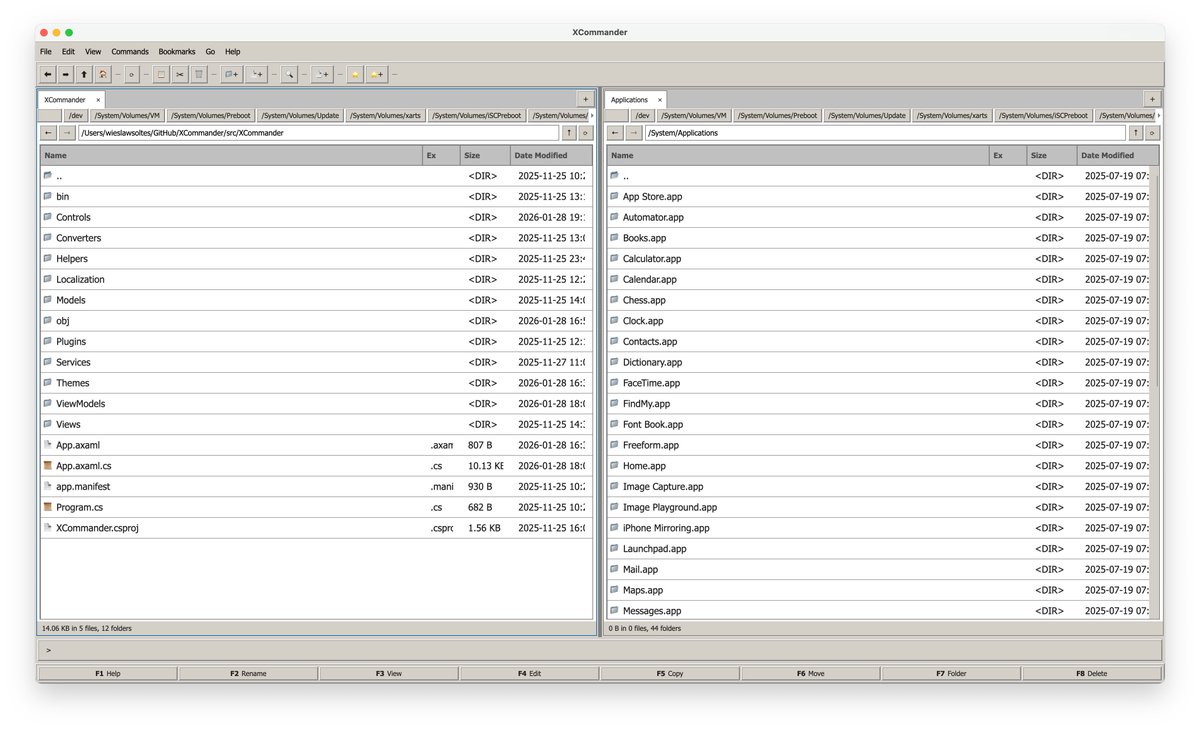
Task: Click F3 View button
Action: (x=389, y=674)
